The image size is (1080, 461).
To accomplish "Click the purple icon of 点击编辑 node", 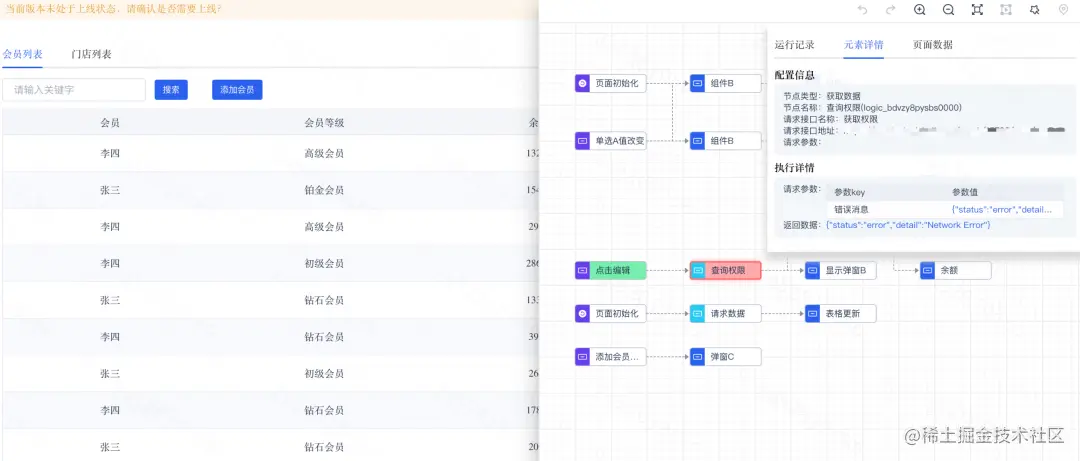I will pyautogui.click(x=583, y=271).
